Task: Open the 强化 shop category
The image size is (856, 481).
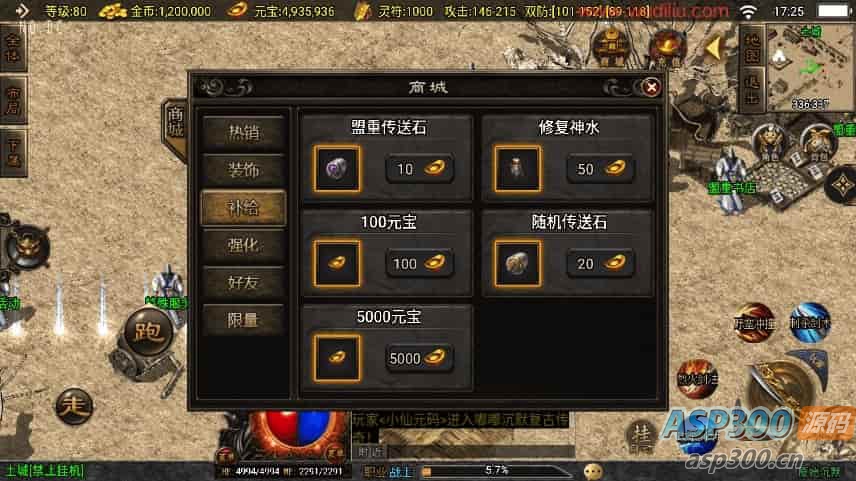Action: (243, 245)
